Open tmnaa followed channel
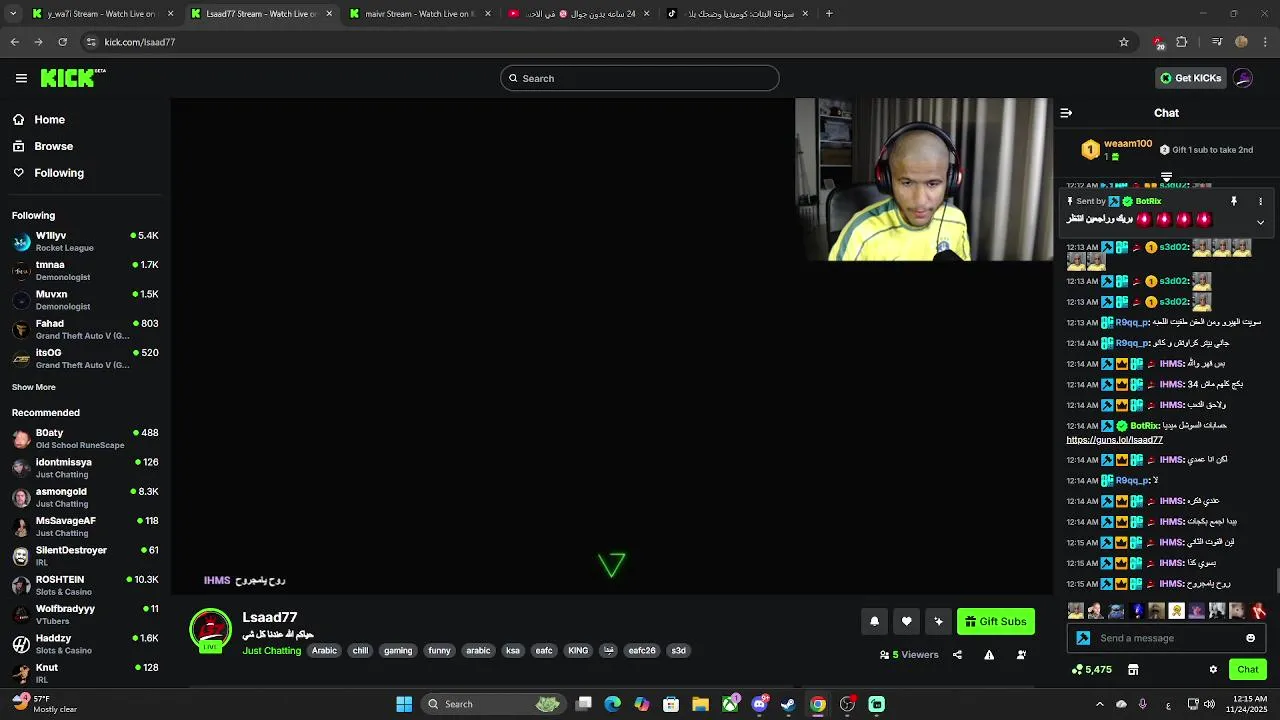Screen dimensions: 1280x720 [85, 270]
